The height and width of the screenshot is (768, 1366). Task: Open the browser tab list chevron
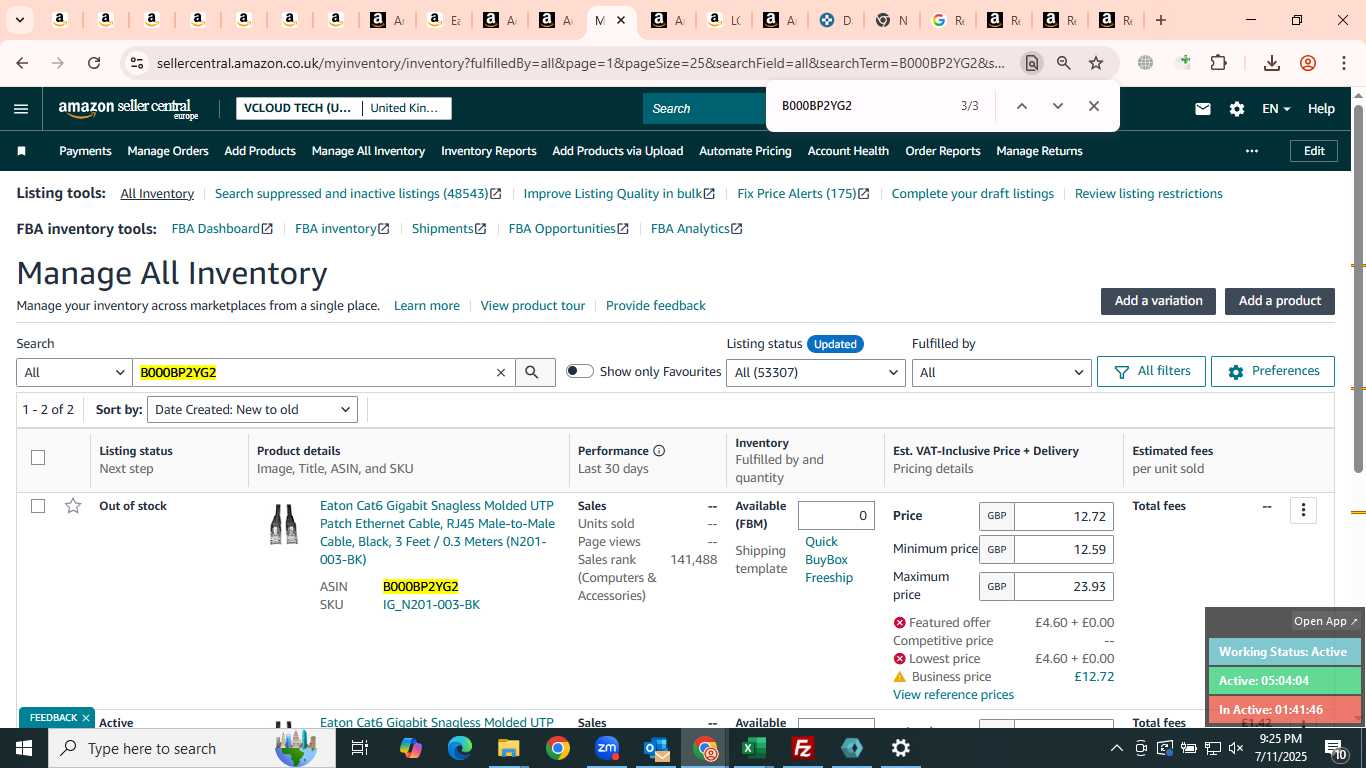(19, 20)
